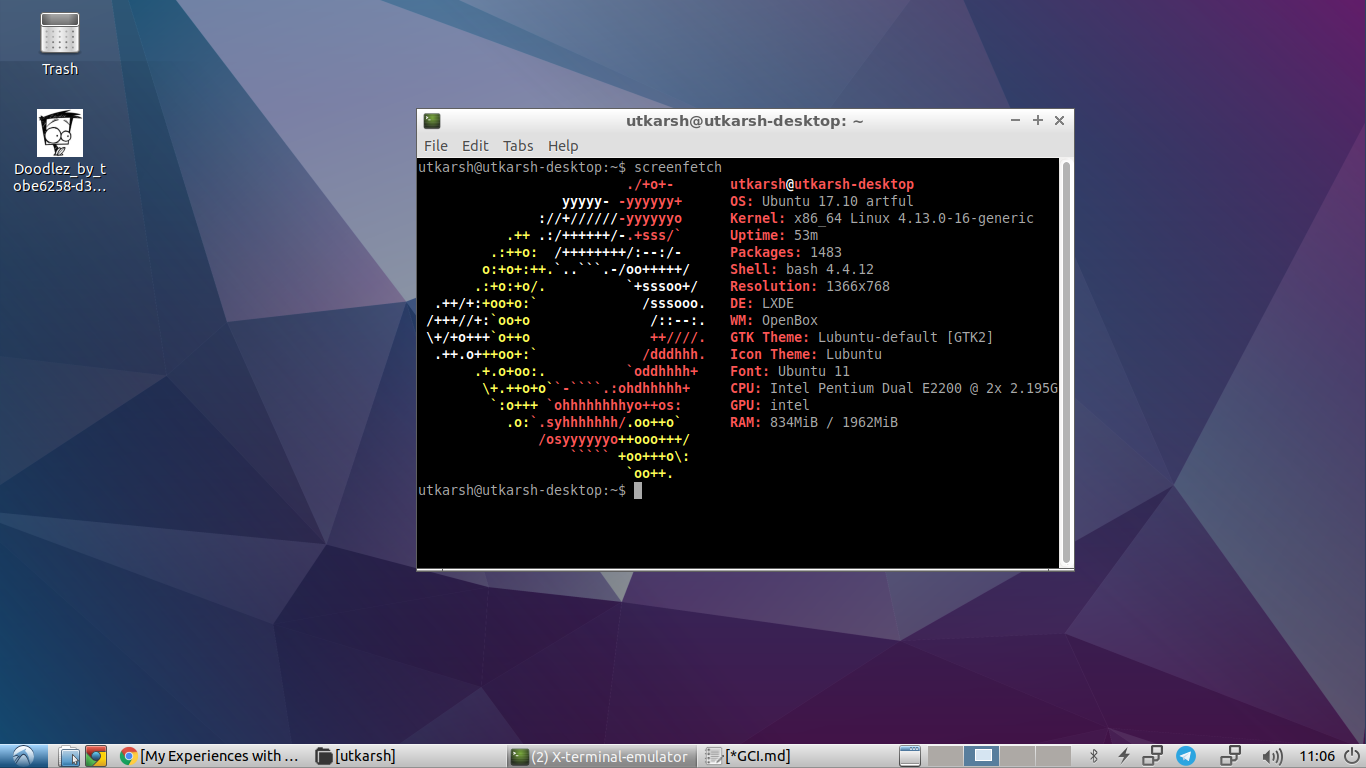Open the Doodlez_by_tobe6258 file on the desktop

[x=59, y=135]
